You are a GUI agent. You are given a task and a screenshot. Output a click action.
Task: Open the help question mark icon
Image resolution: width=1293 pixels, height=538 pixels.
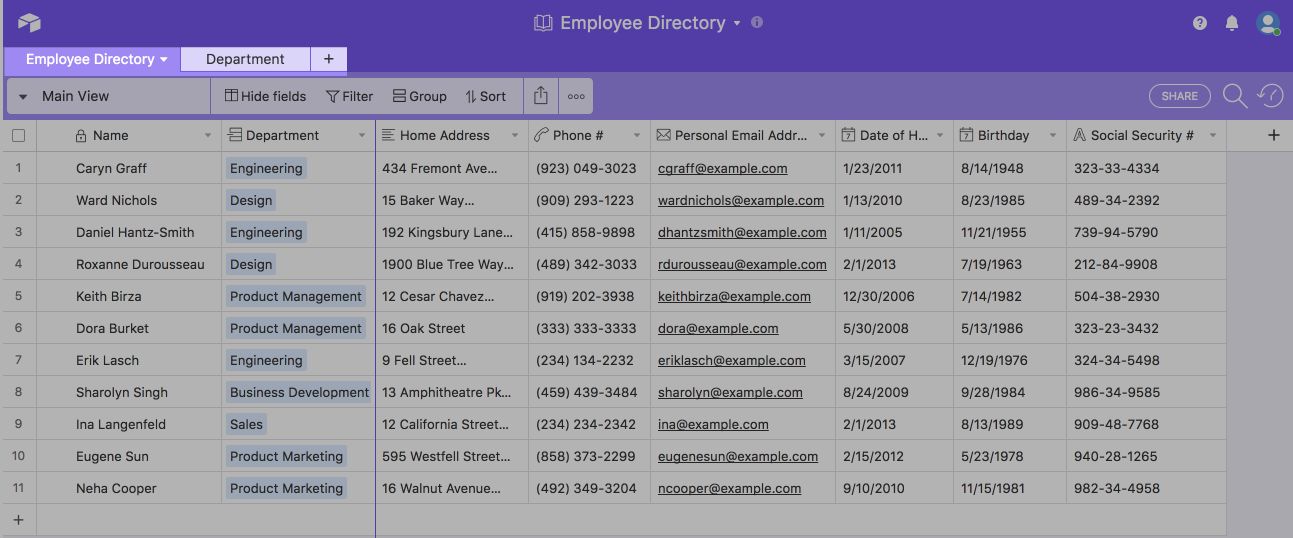pos(1200,23)
